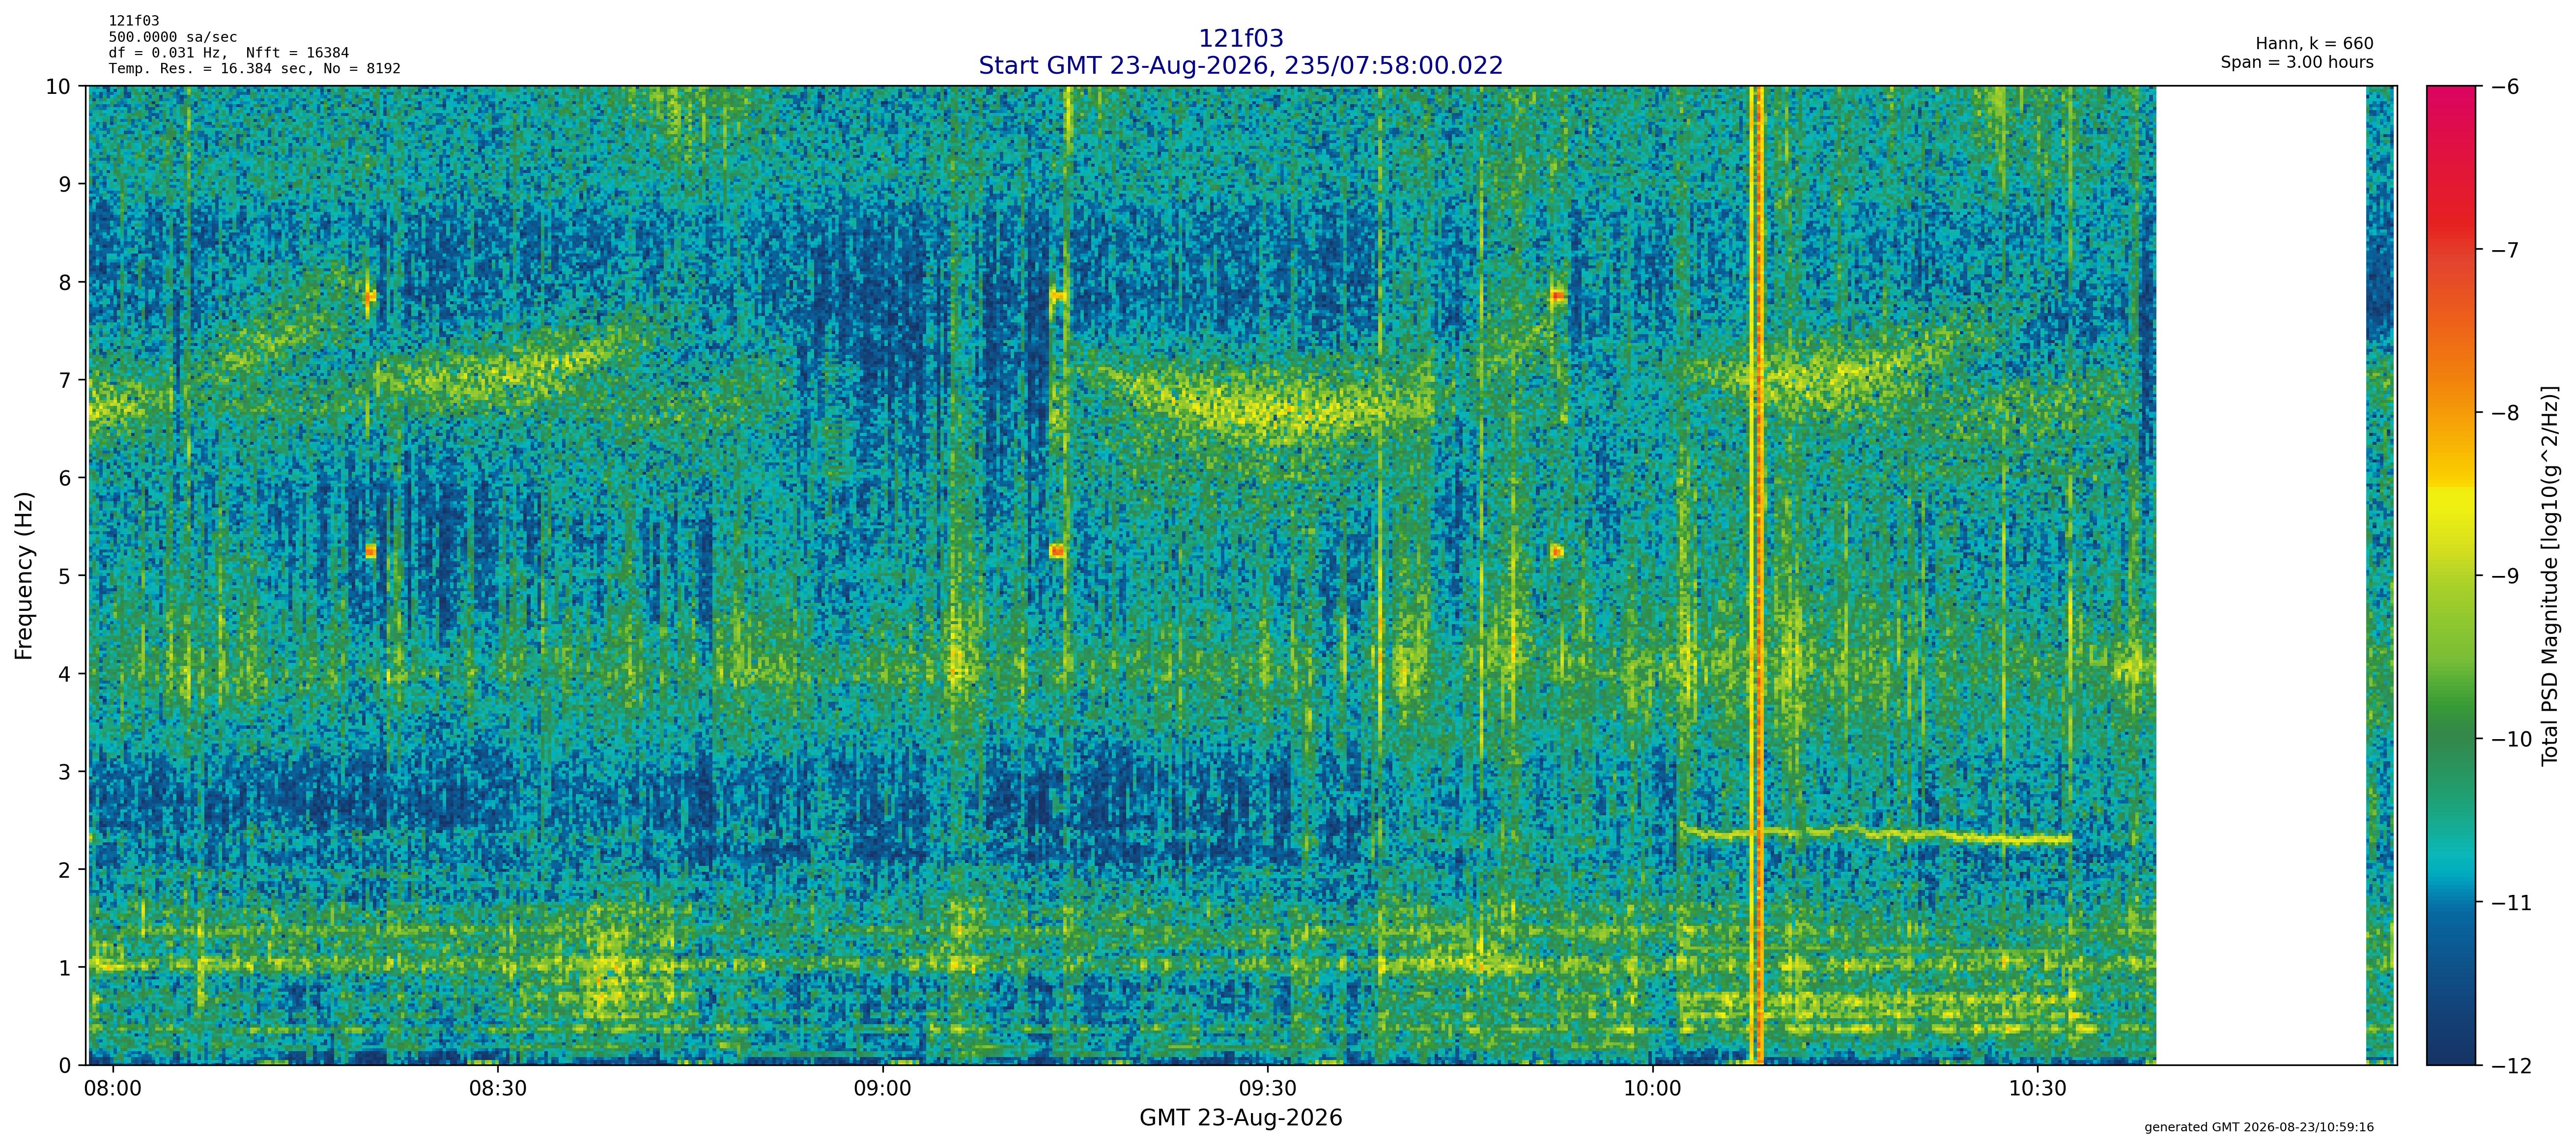This screenshot has width=2576, height=1148.
Task: Select frequency axis tick label "2"
Action: 65,870
